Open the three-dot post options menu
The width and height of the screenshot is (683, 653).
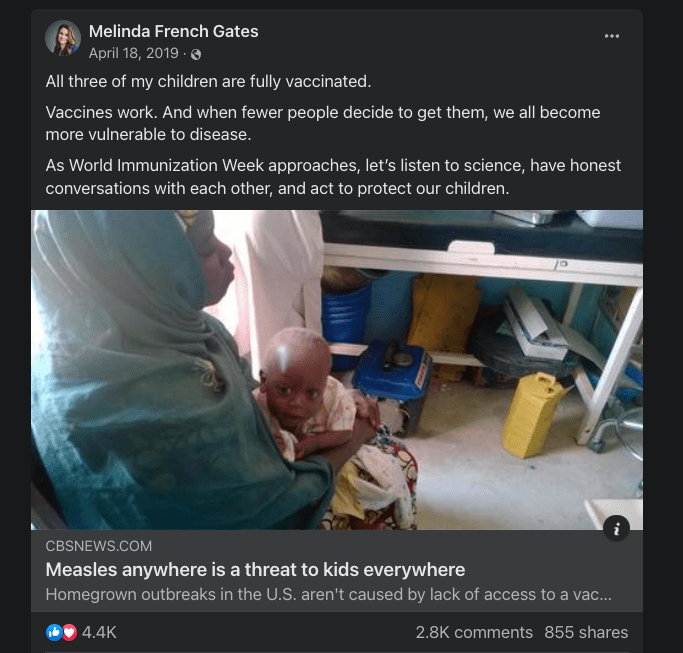[612, 36]
